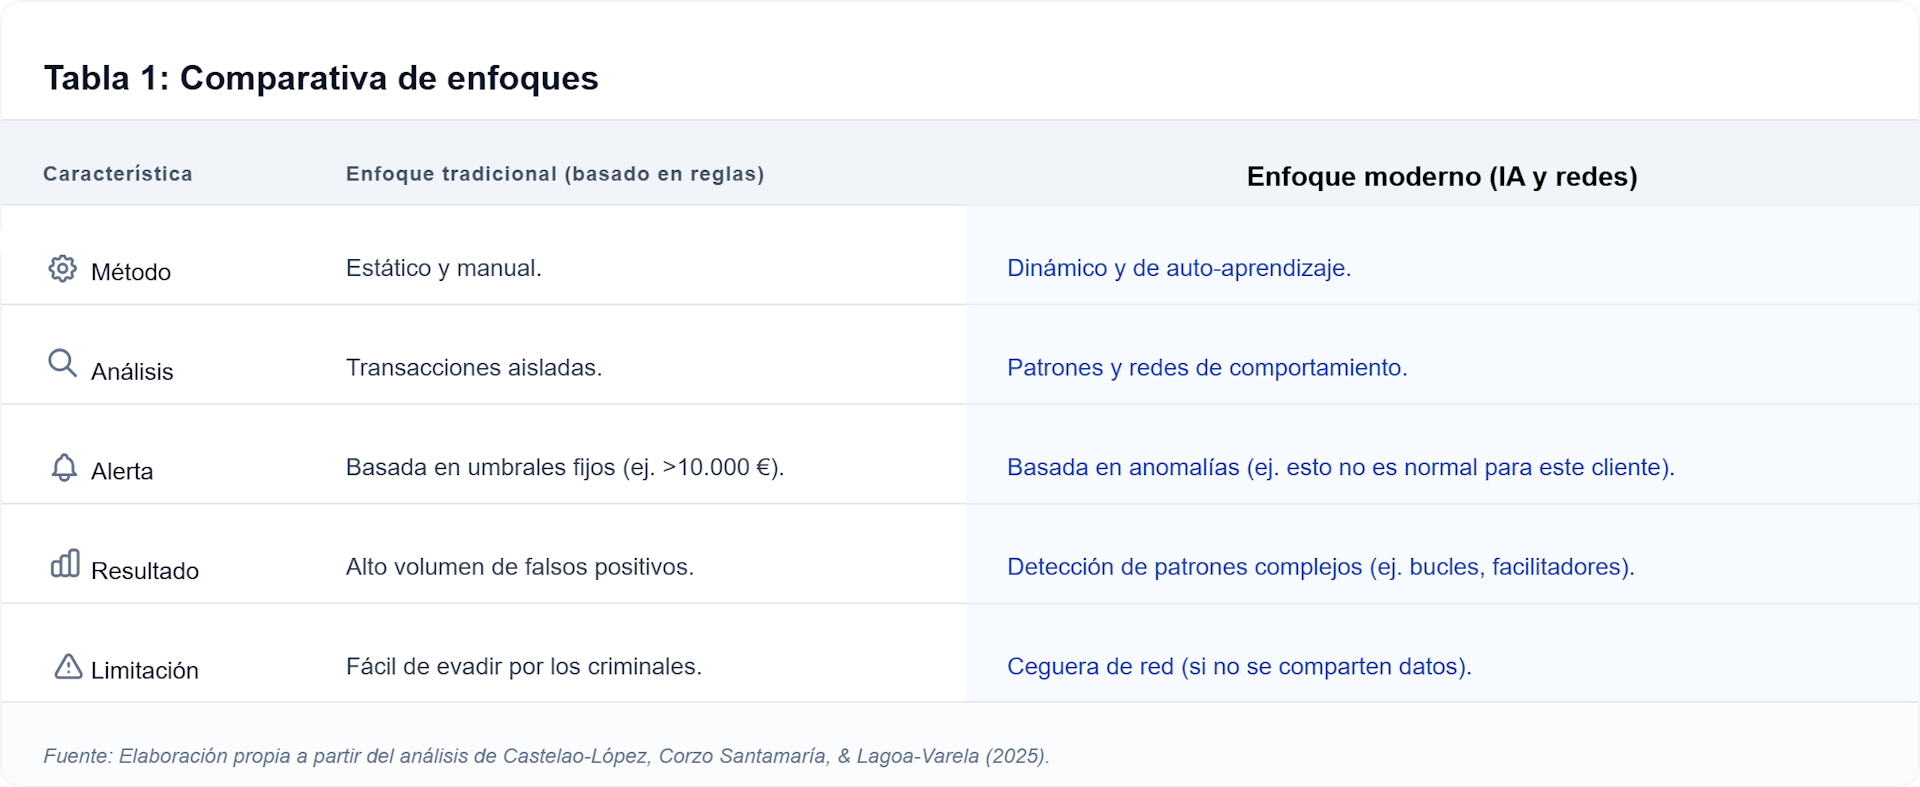Open the Patrones y redes de comportamiento link
Image resolution: width=1920 pixels, height=787 pixels.
1206,368
